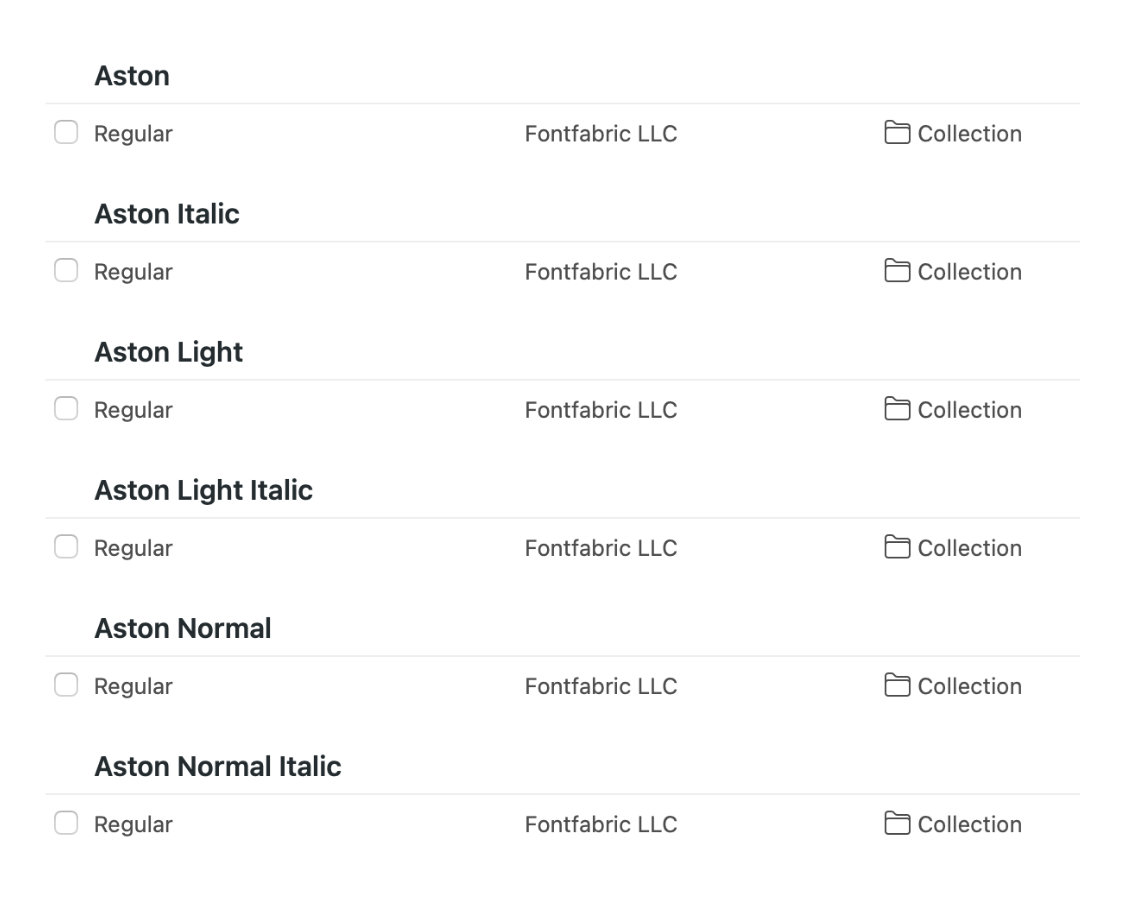The width and height of the screenshot is (1128, 912).
Task: Select the Aston Light Italic family heading
Action: 203,490
